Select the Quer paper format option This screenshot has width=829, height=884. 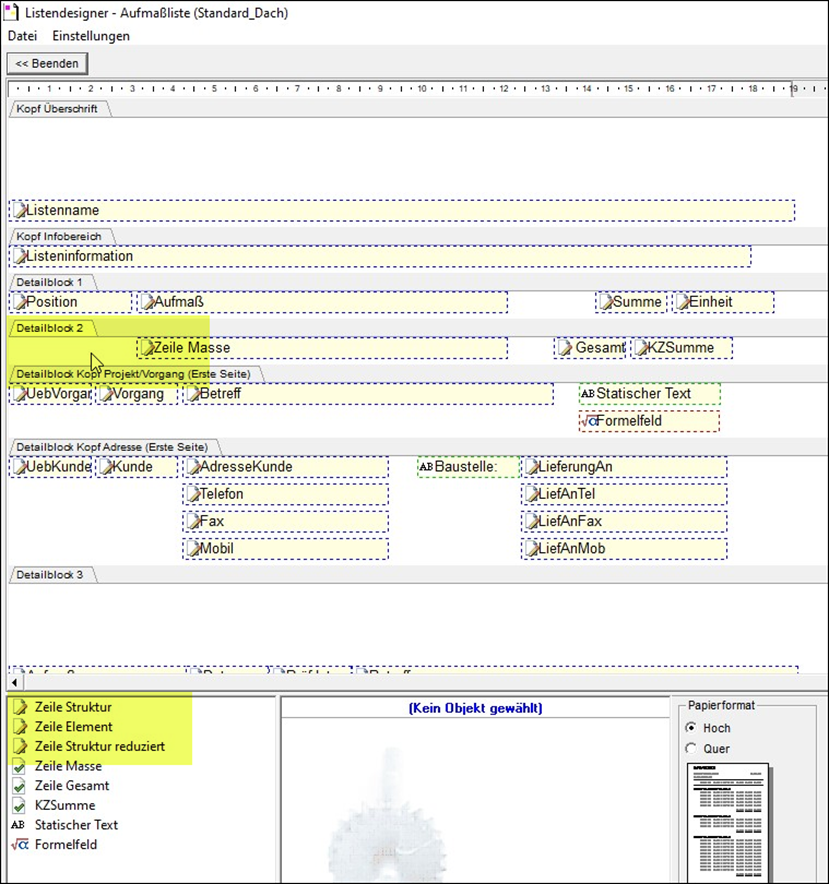point(691,748)
